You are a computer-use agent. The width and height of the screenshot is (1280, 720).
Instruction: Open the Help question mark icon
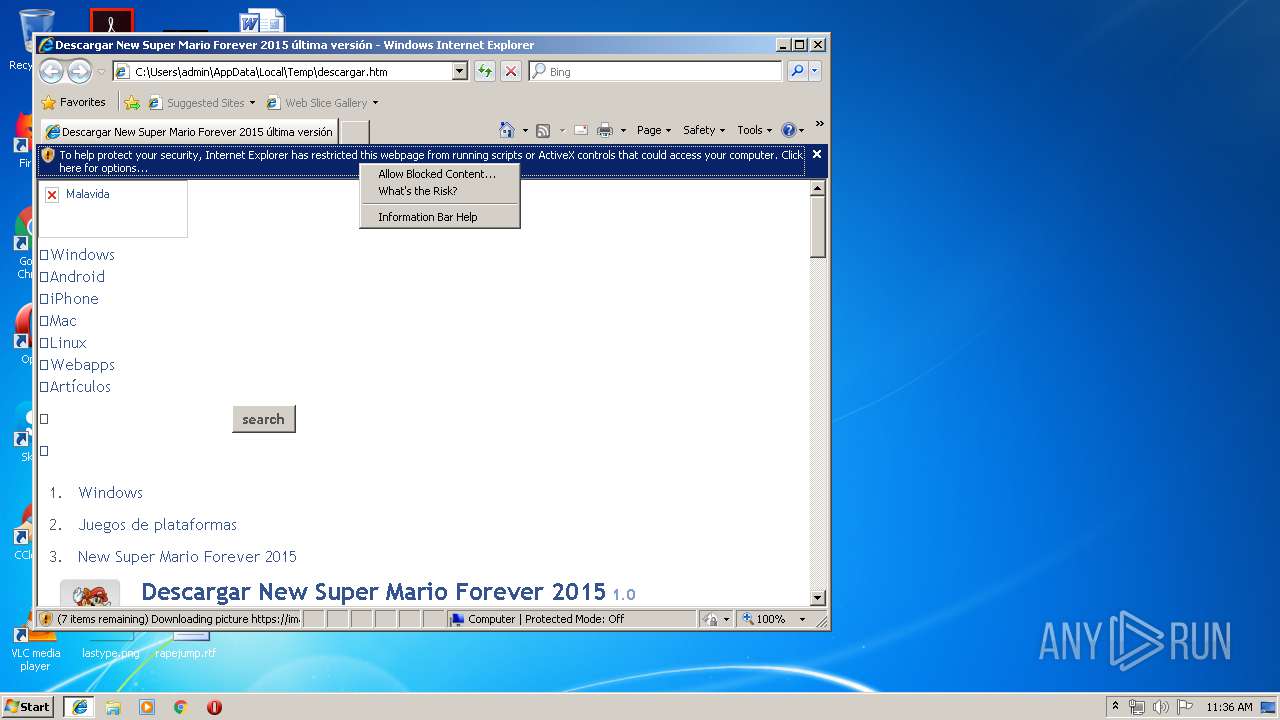coord(788,130)
